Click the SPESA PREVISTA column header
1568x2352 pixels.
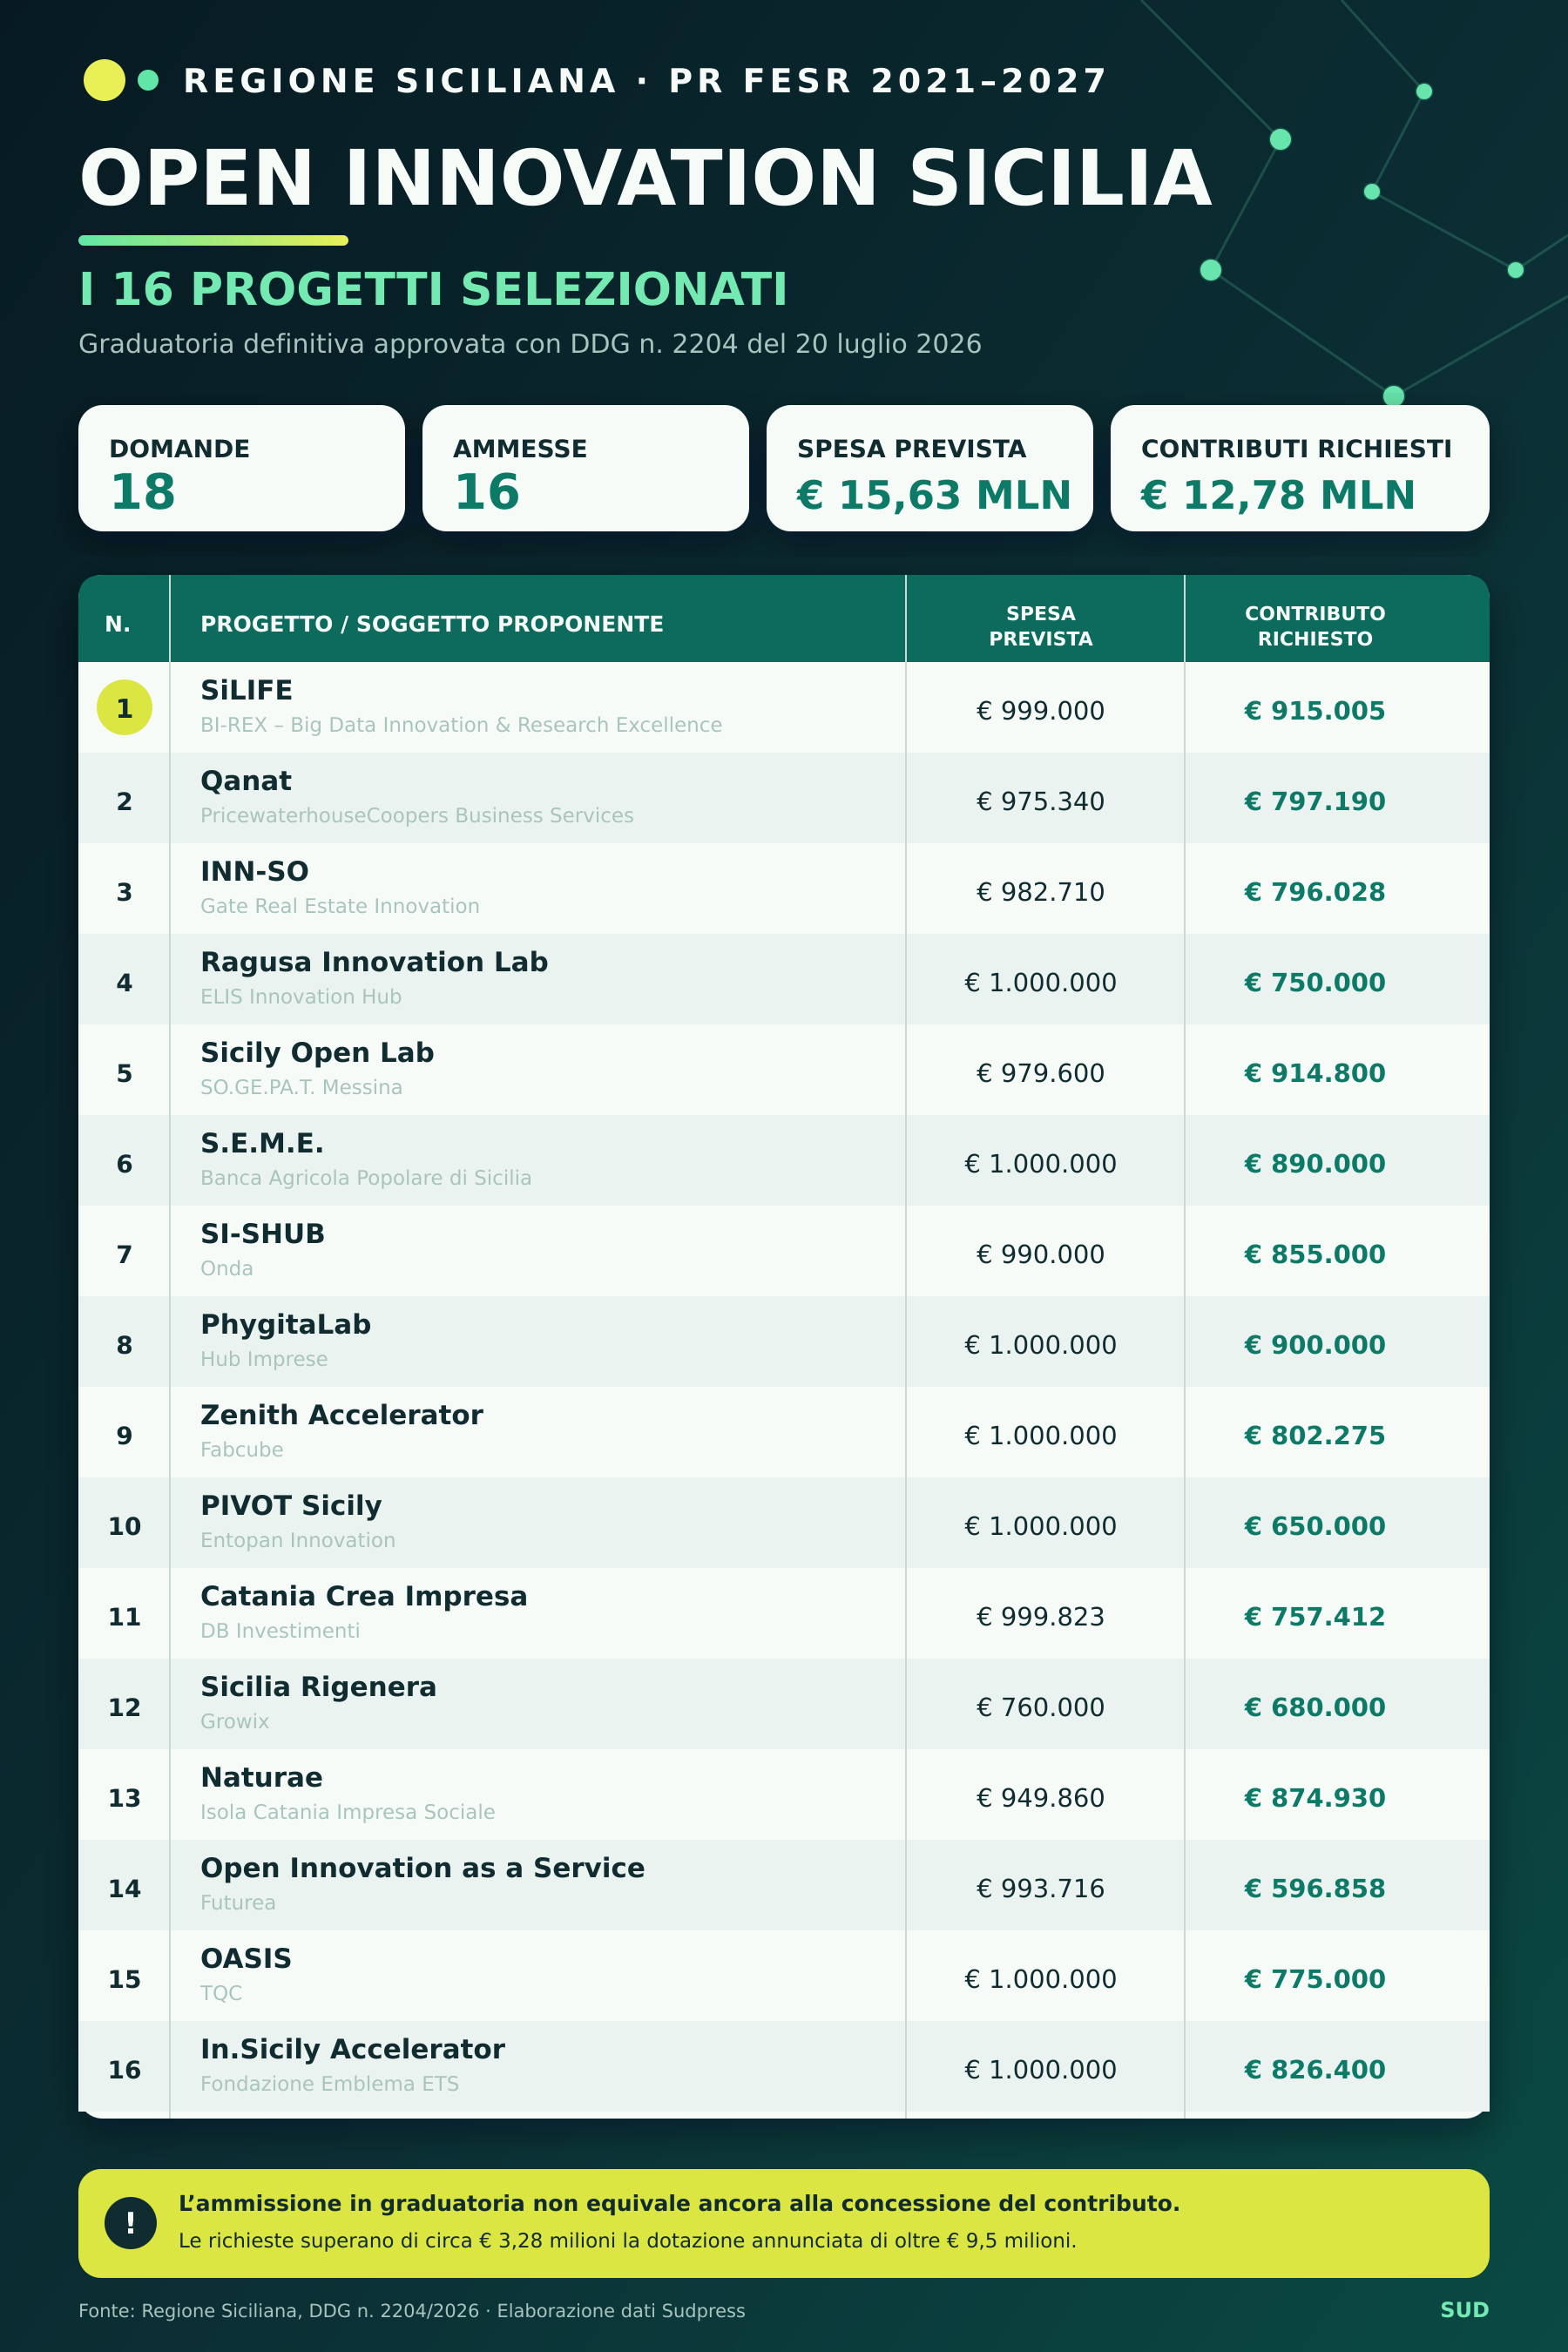[1041, 626]
